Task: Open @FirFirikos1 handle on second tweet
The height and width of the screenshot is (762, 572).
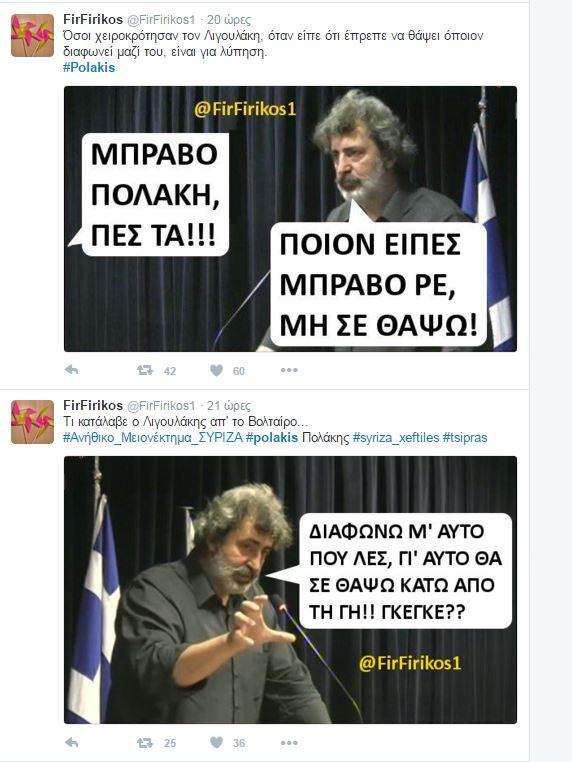Action: [161, 405]
